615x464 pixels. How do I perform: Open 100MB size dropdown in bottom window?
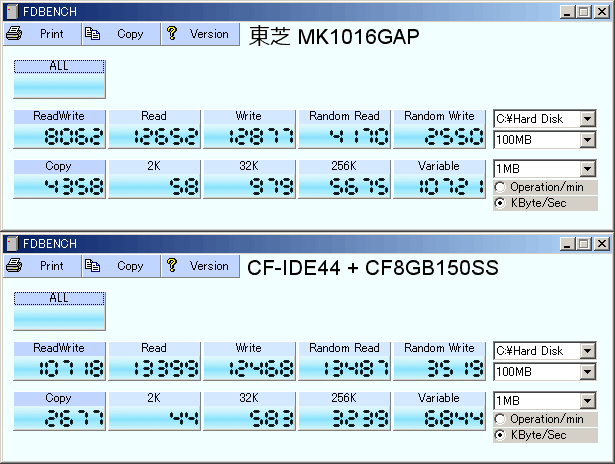[x=588, y=371]
